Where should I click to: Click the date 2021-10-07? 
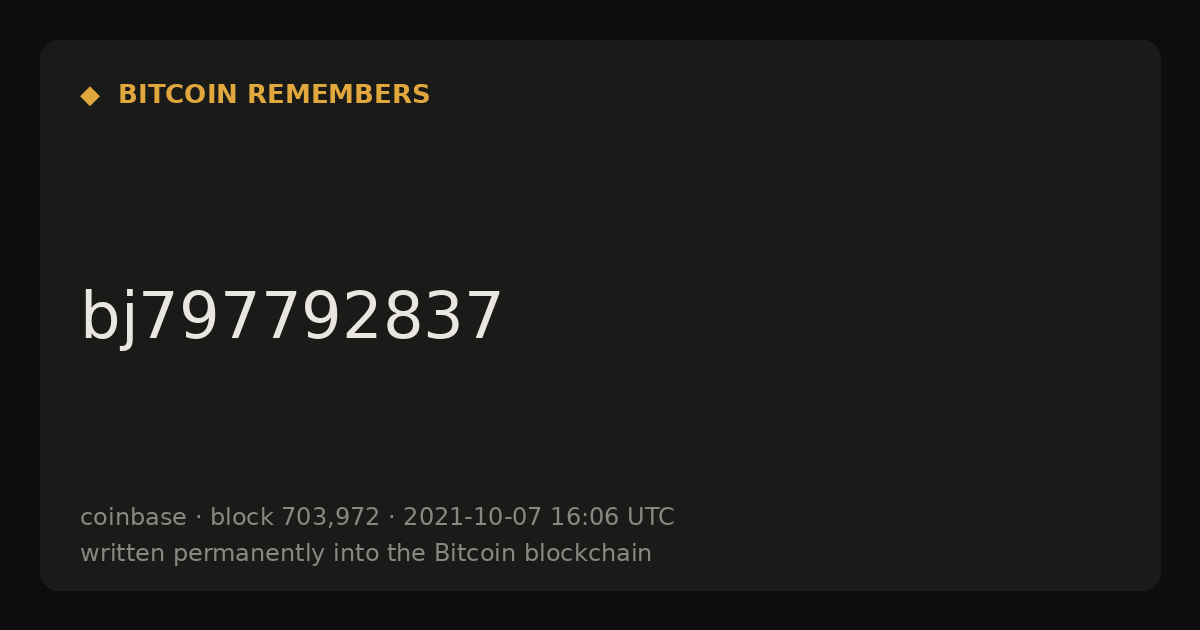472,517
